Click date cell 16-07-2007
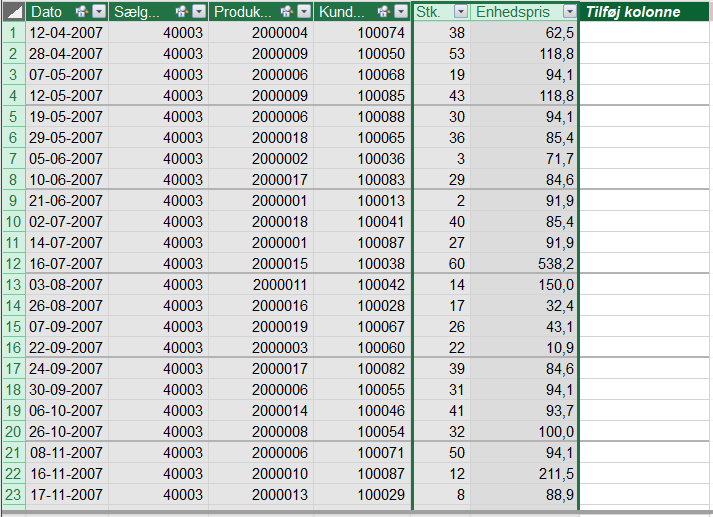The image size is (713, 517). pos(67,264)
